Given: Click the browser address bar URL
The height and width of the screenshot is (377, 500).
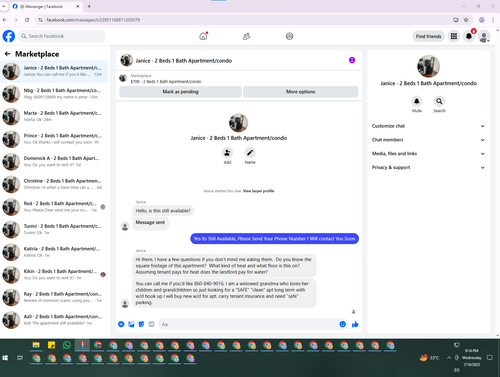Looking at the screenshot, I should [93, 20].
